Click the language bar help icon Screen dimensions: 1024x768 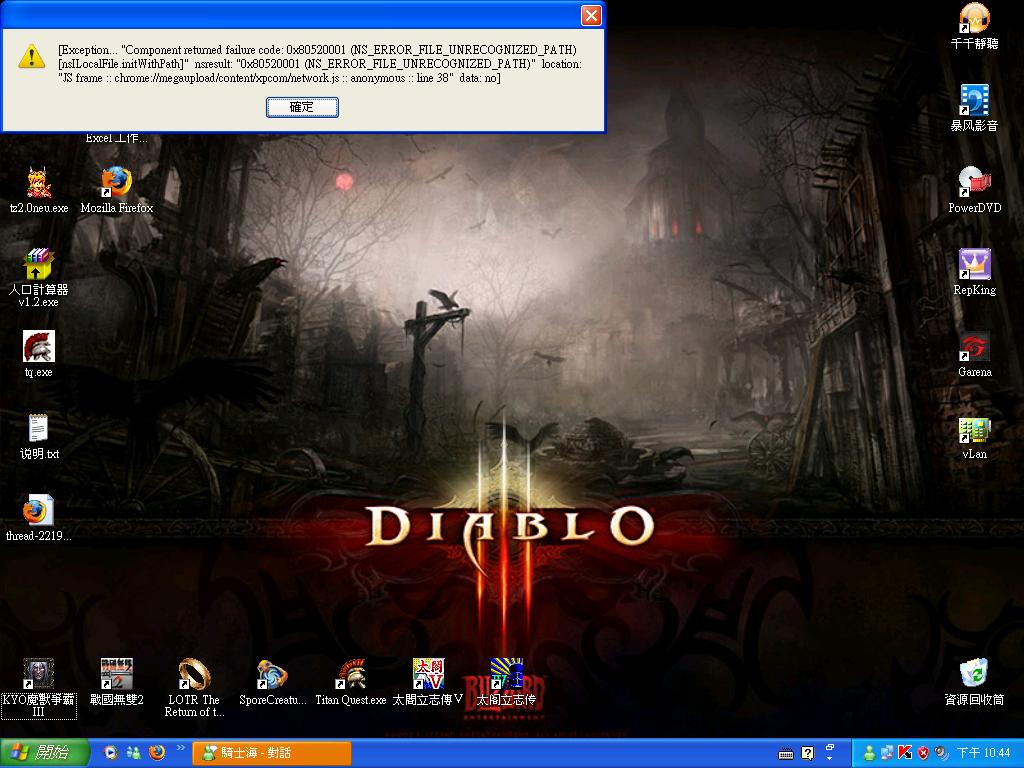[808, 754]
